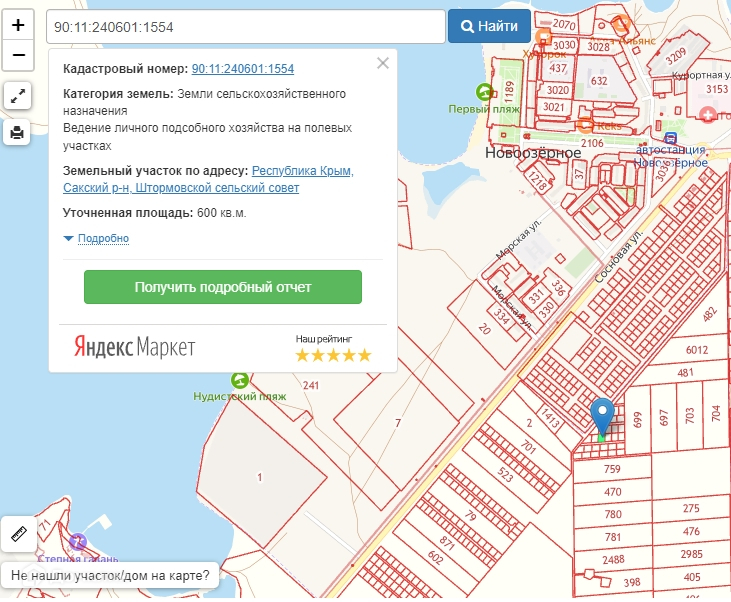Image resolution: width=731 pixels, height=602 pixels.
Task: Select parcel number 476
Action: point(691,531)
